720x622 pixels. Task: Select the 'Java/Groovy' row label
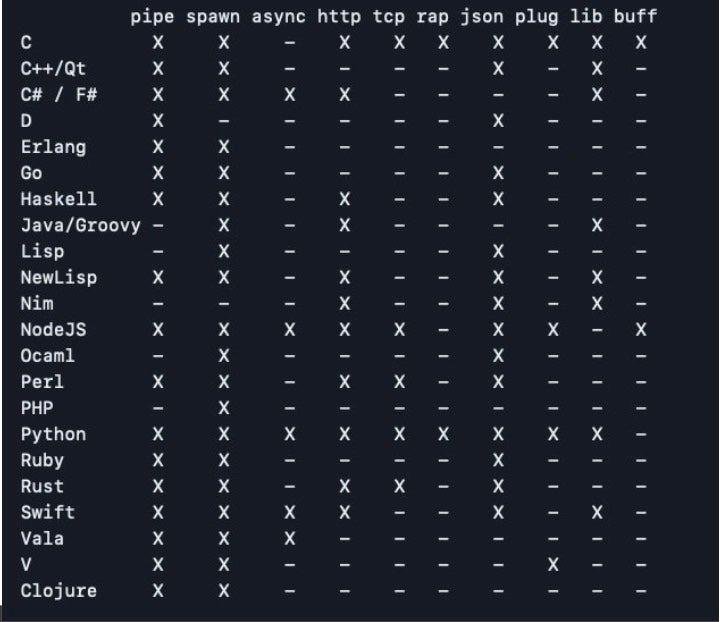pyautogui.click(x=80, y=225)
